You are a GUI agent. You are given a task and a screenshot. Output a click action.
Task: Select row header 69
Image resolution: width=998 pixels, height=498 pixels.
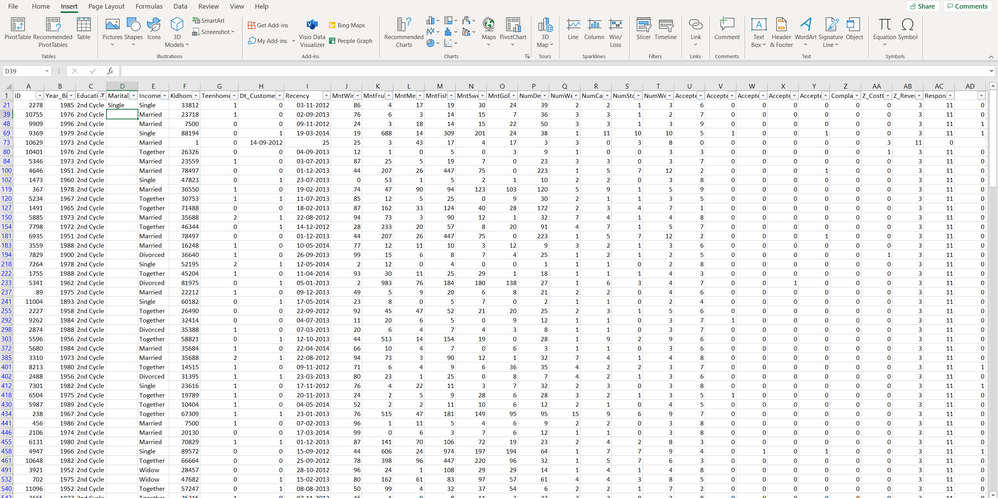point(7,133)
